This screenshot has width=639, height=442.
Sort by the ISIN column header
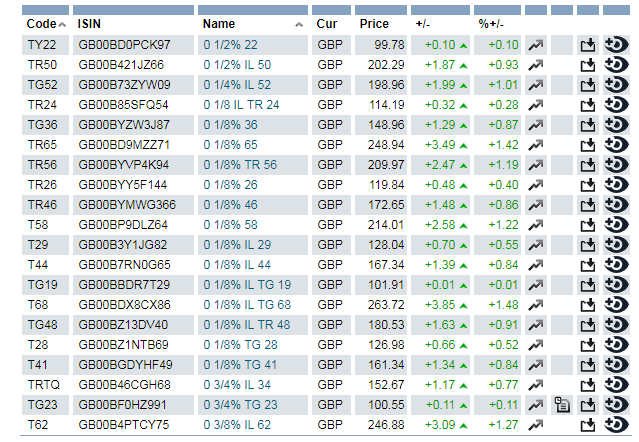click(x=91, y=23)
